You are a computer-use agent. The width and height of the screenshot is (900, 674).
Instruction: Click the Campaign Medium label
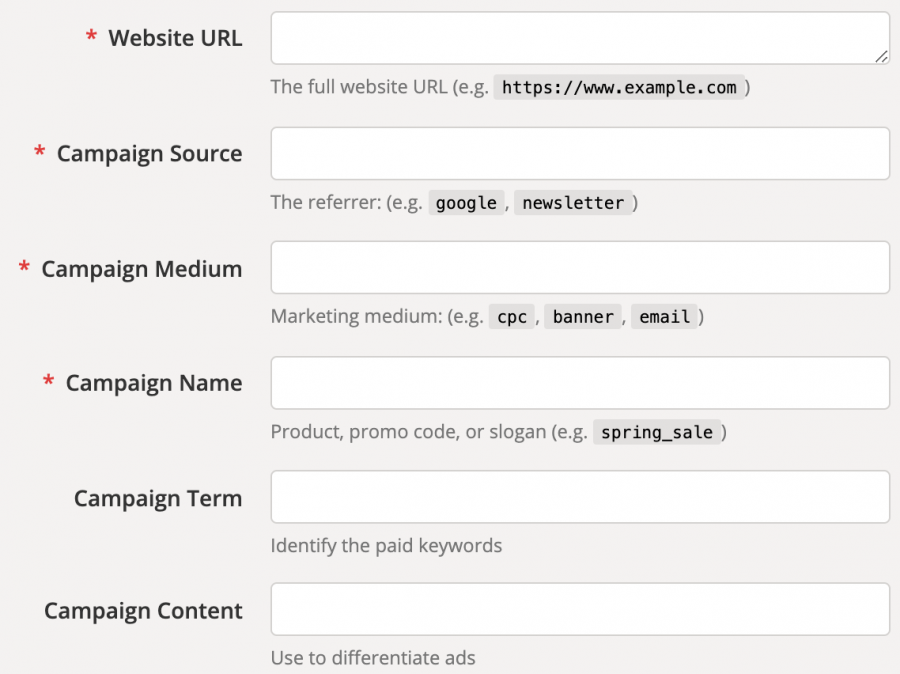[141, 269]
